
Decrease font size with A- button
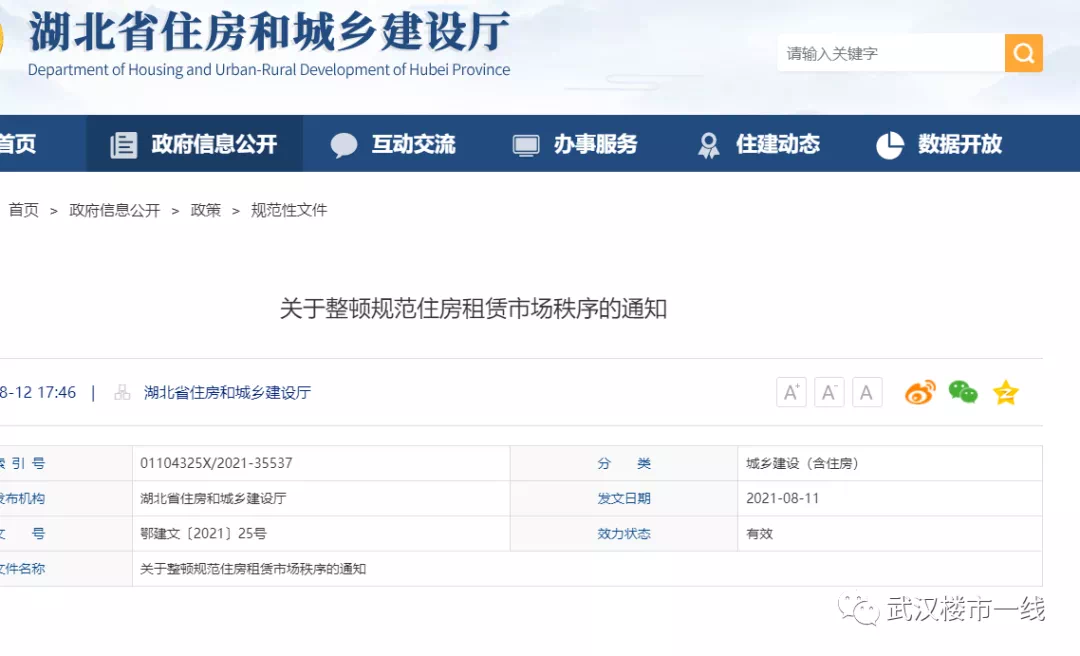(829, 393)
